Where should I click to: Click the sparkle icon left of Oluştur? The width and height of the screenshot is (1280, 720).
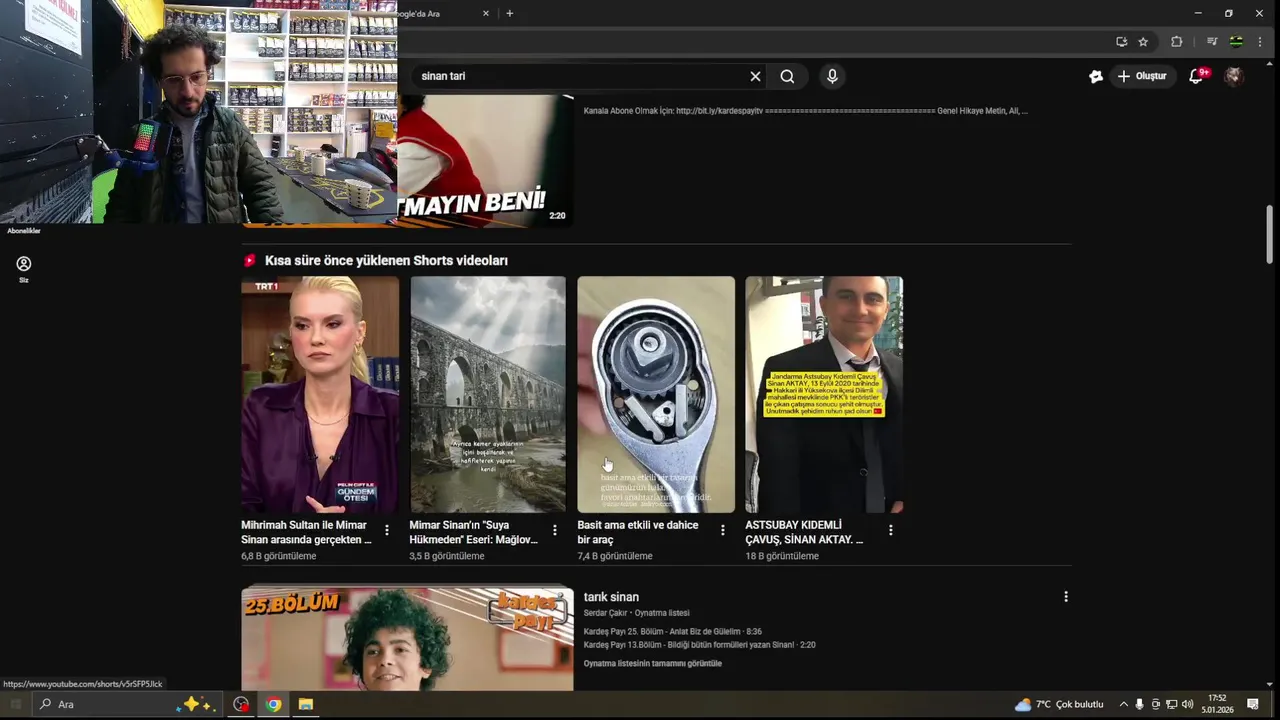(1096, 76)
